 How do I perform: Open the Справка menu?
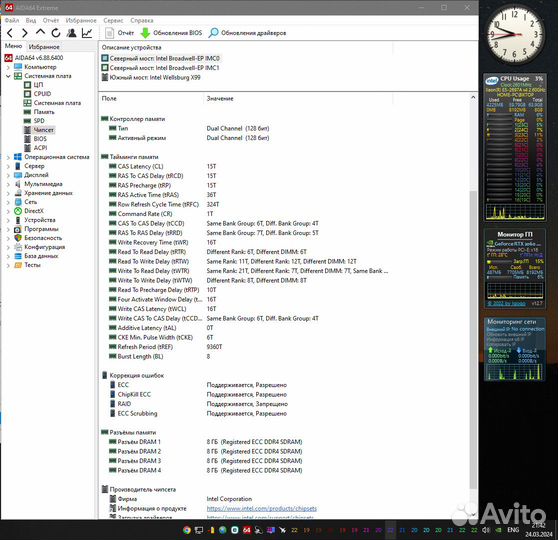coord(142,20)
